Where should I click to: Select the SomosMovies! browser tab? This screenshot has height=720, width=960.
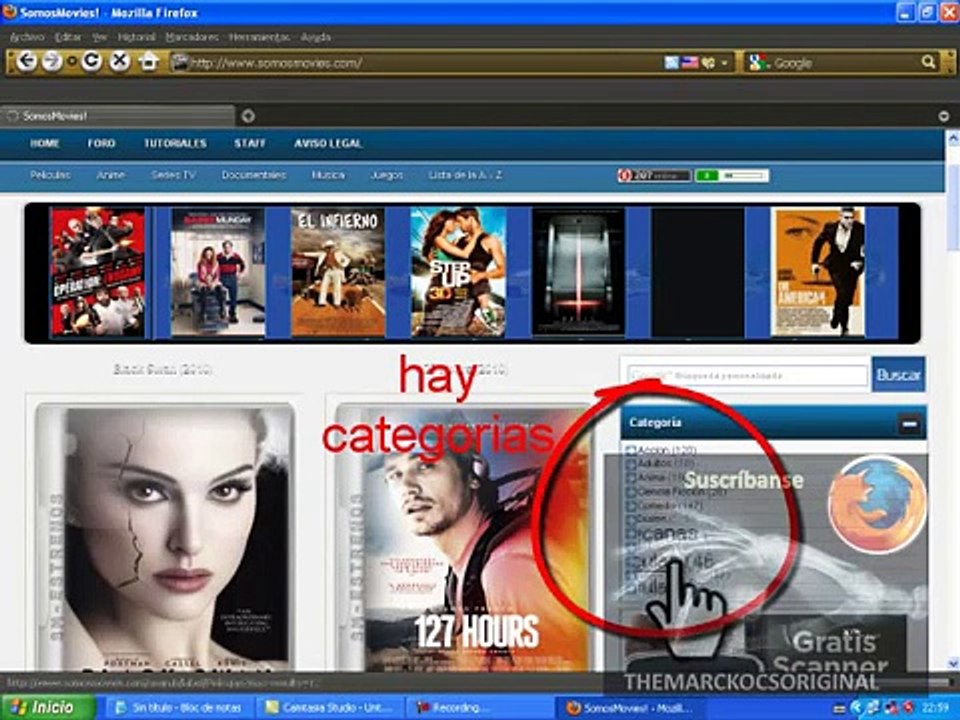point(118,116)
